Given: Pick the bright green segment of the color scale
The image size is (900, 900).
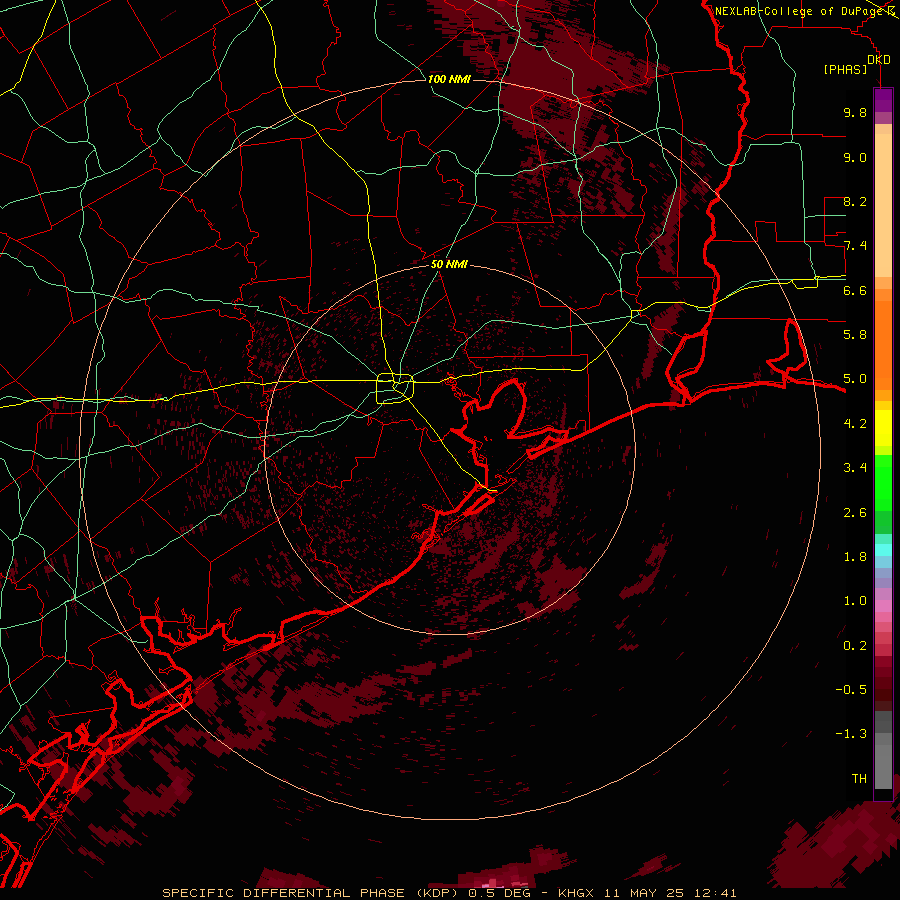Looking at the screenshot, I should tap(883, 482).
